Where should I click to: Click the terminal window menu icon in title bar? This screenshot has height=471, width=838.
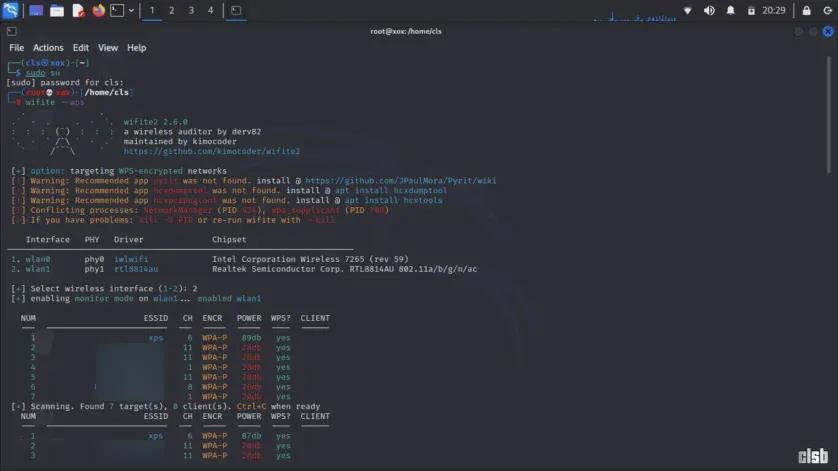[x=11, y=32]
